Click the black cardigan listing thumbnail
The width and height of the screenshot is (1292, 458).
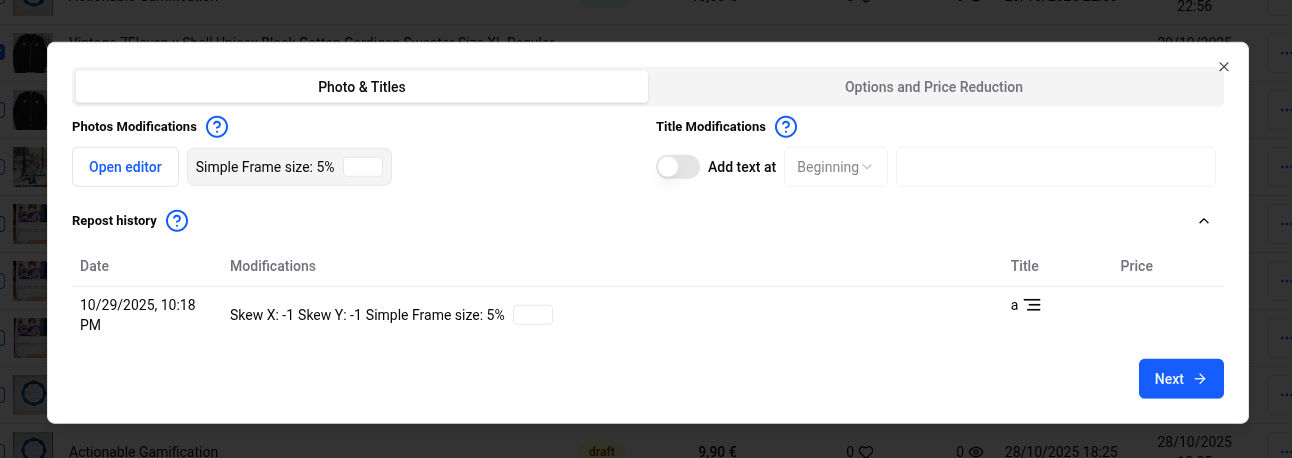coord(30,50)
